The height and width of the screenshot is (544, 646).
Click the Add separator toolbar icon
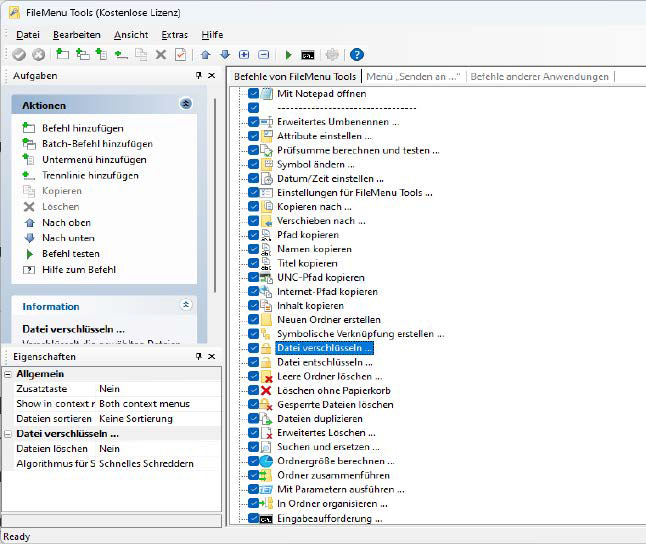click(x=121, y=54)
